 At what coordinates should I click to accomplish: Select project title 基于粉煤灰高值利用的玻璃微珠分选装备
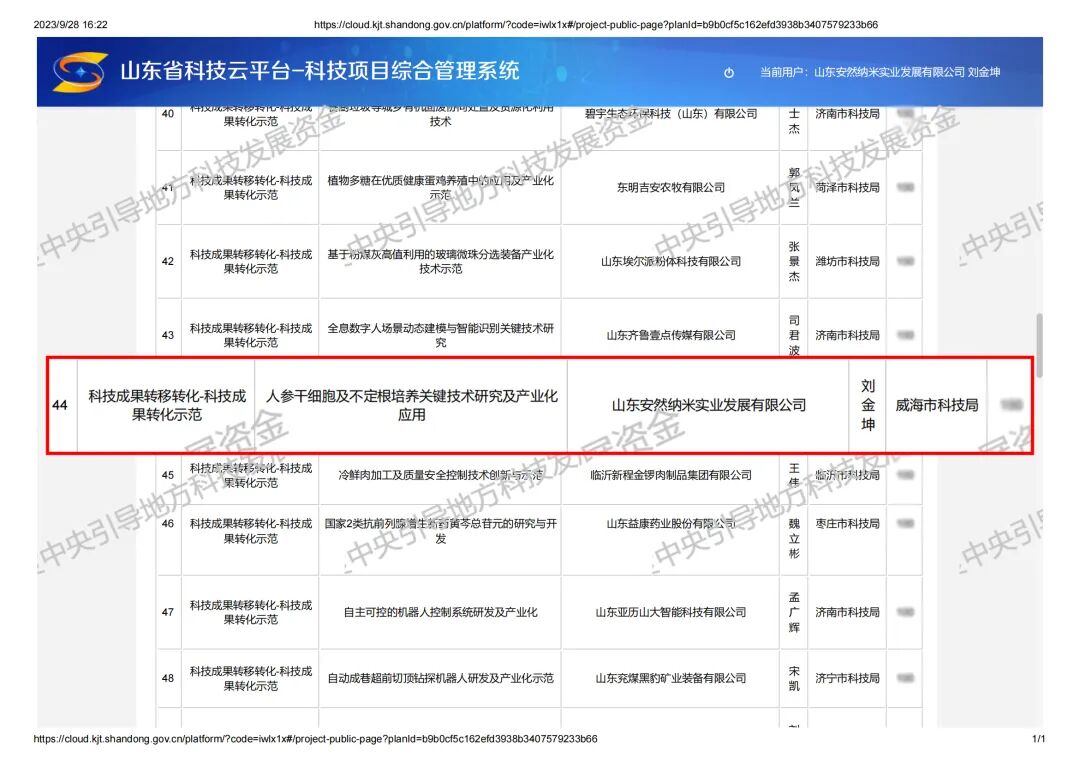pyautogui.click(x=440, y=261)
